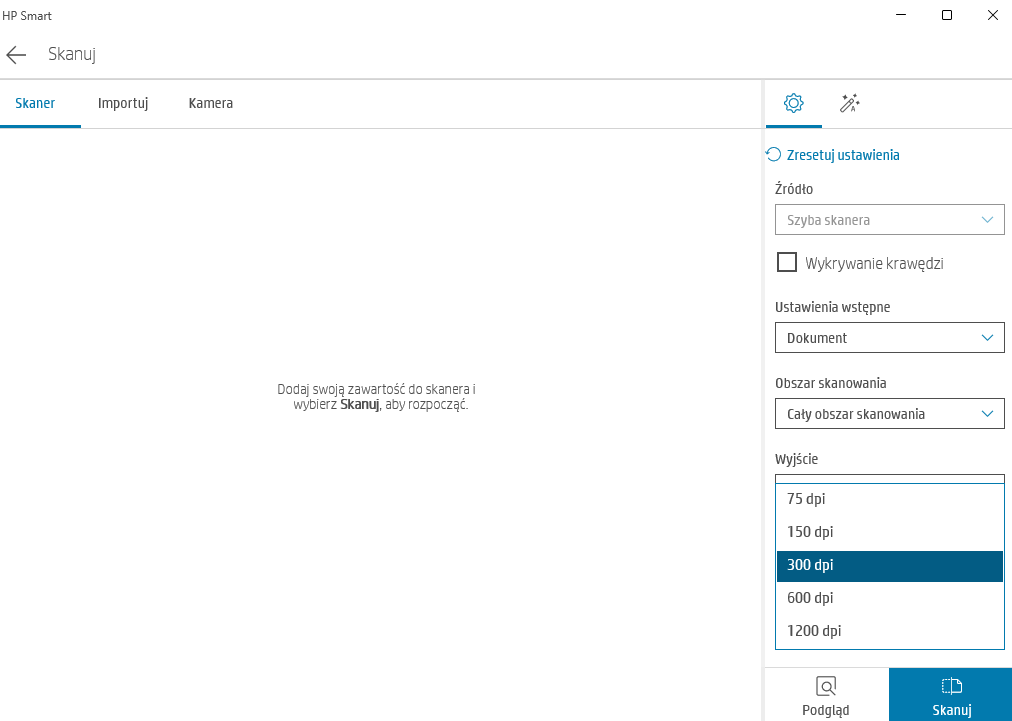
Task: Switch to the Kamera tab
Action: point(211,103)
